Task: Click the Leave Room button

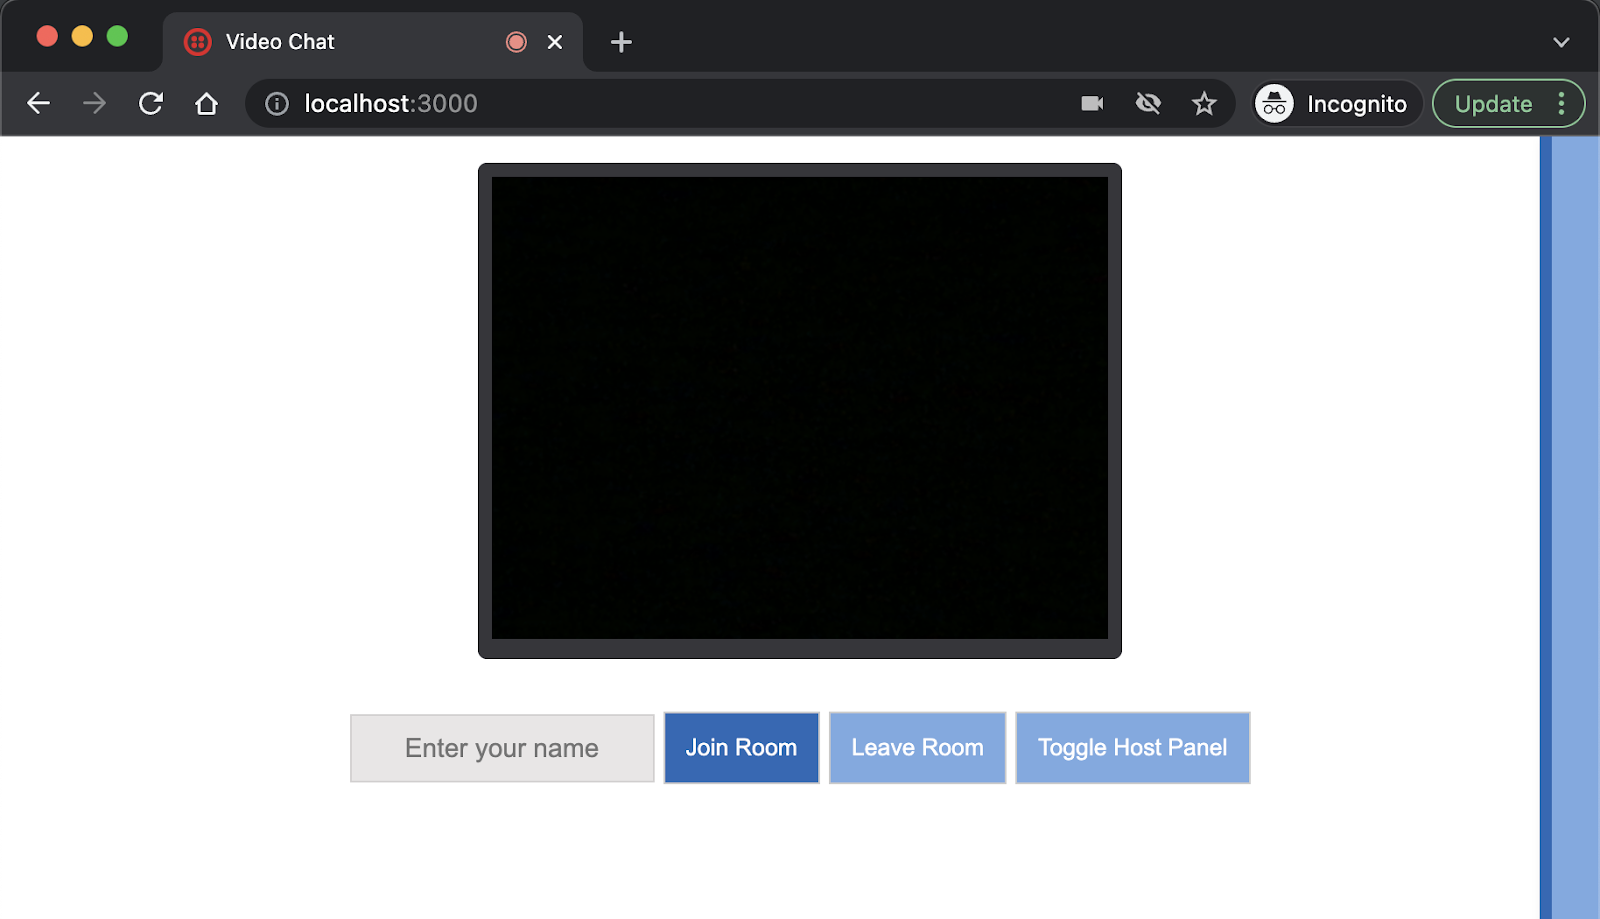Action: pos(917,748)
